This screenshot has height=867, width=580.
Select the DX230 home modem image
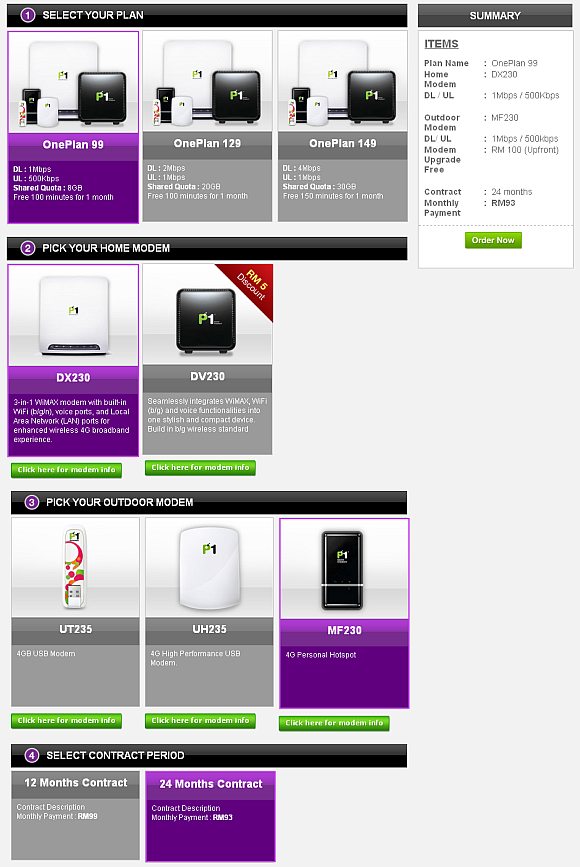coord(73,315)
